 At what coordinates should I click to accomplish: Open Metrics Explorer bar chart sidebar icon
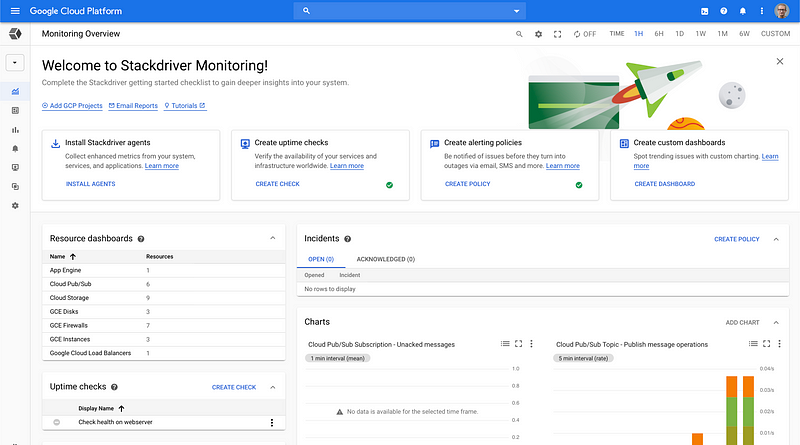15,130
